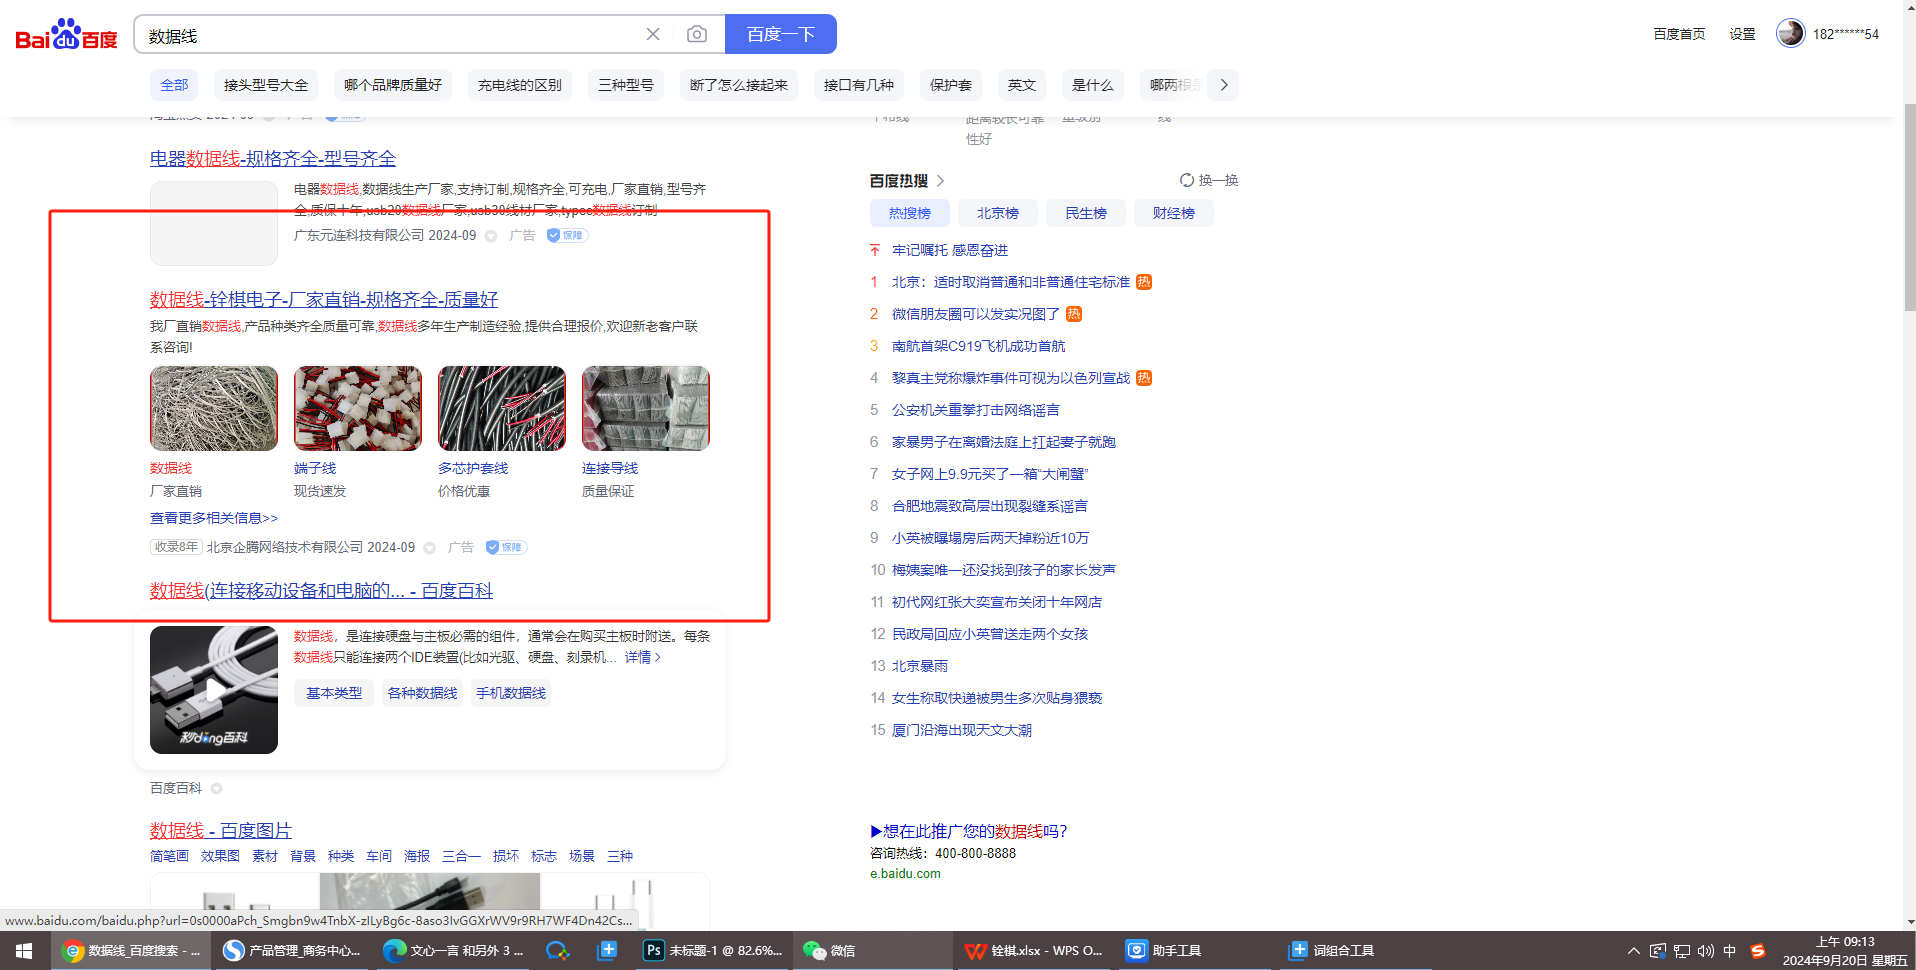Show hidden system tray icons

click(1633, 951)
